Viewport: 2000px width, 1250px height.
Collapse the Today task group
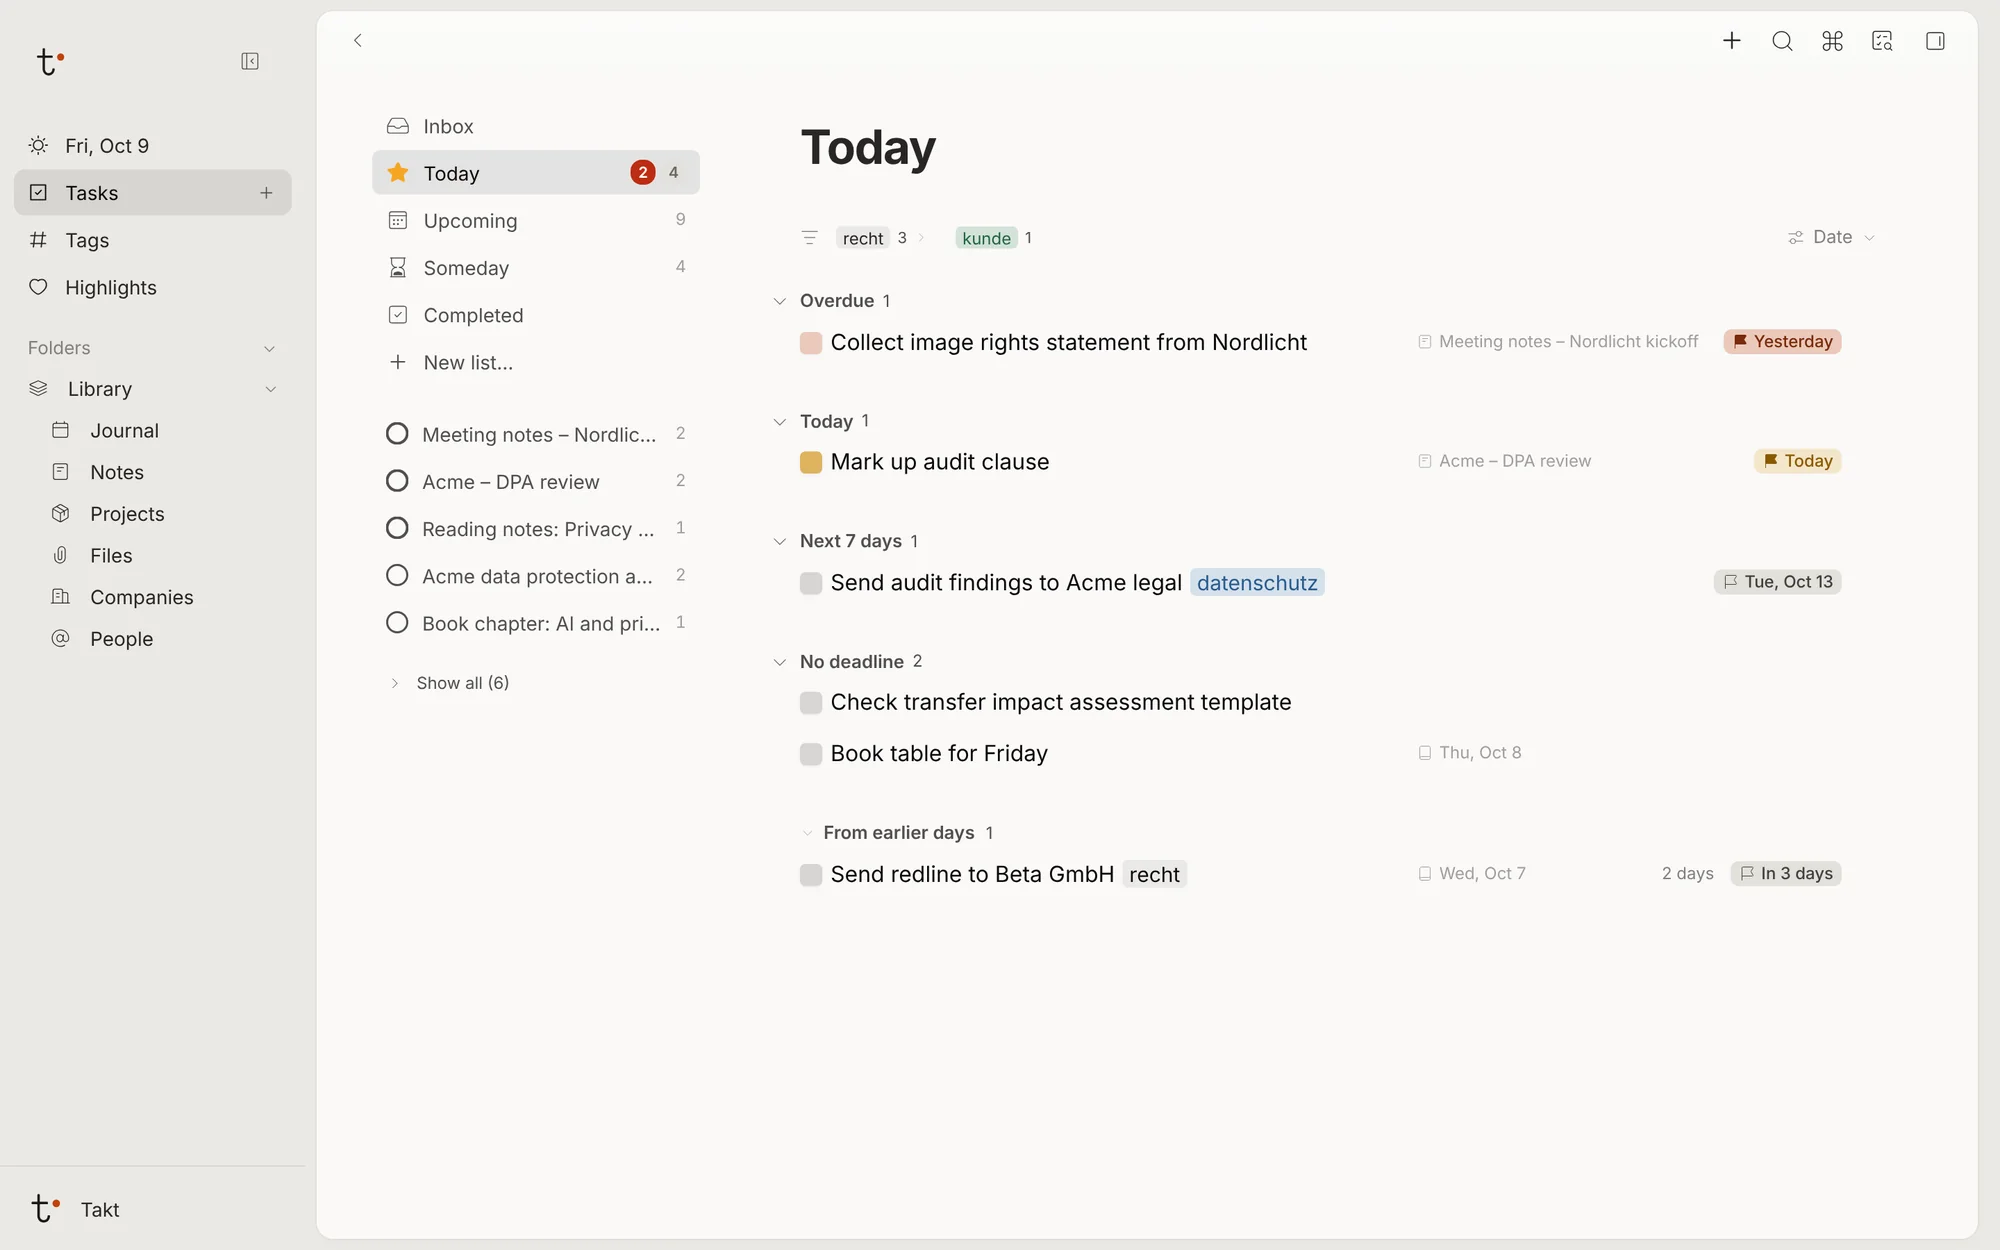(x=780, y=422)
